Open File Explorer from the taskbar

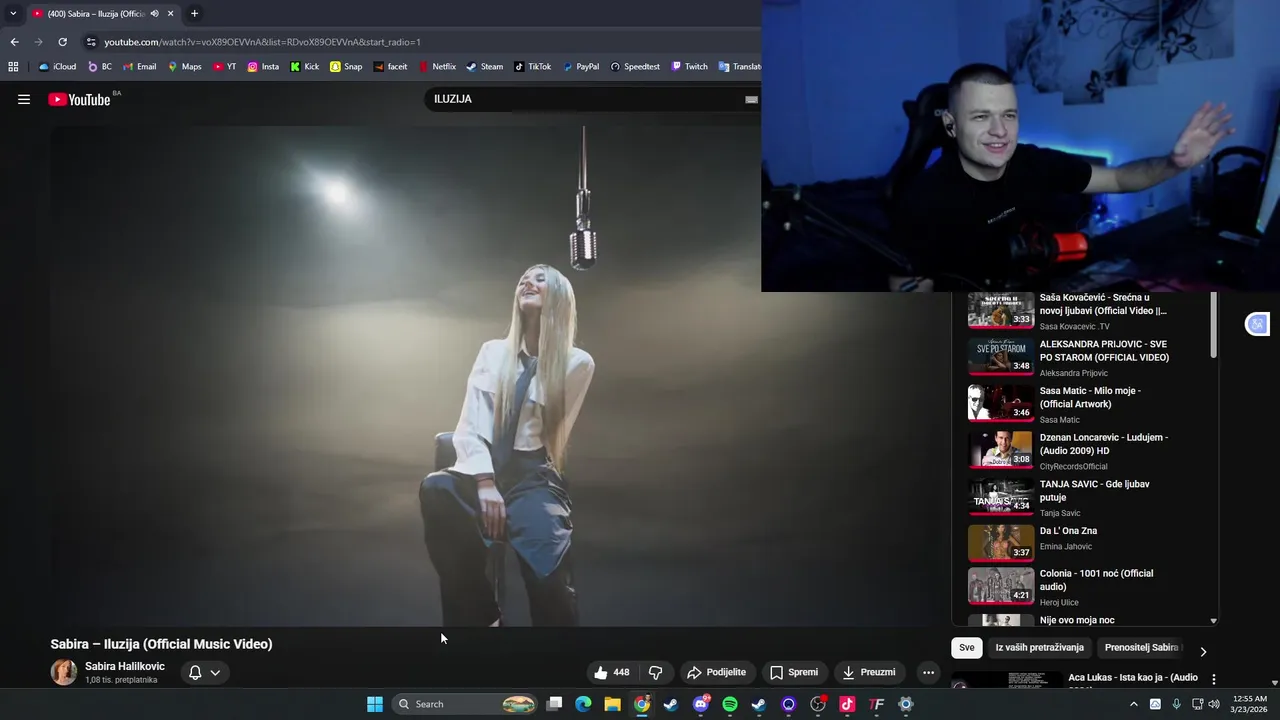point(612,704)
